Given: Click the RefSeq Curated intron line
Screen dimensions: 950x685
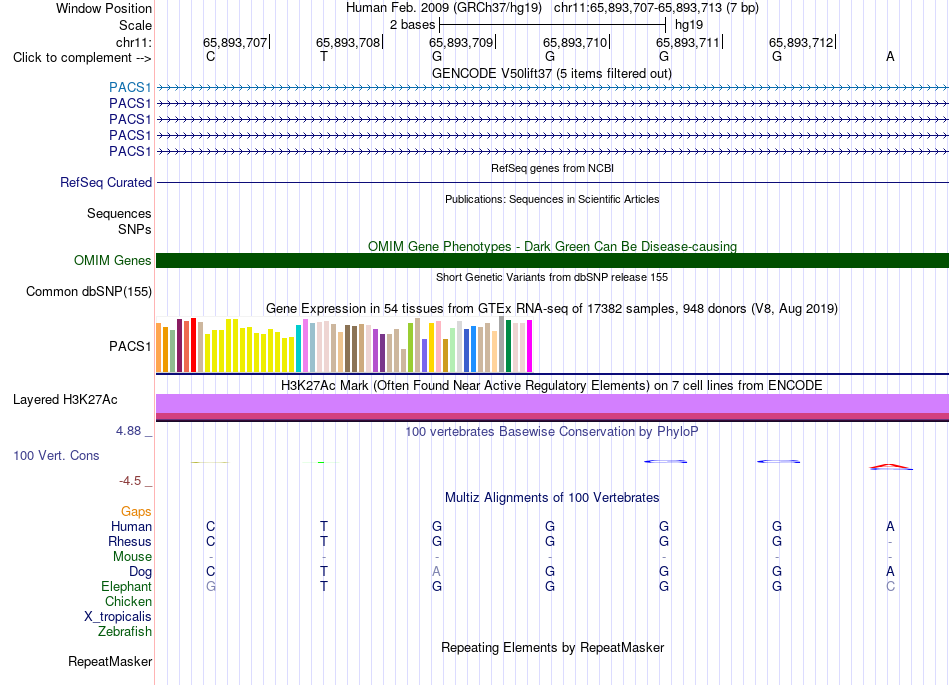Looking at the screenshot, I should (x=552, y=182).
